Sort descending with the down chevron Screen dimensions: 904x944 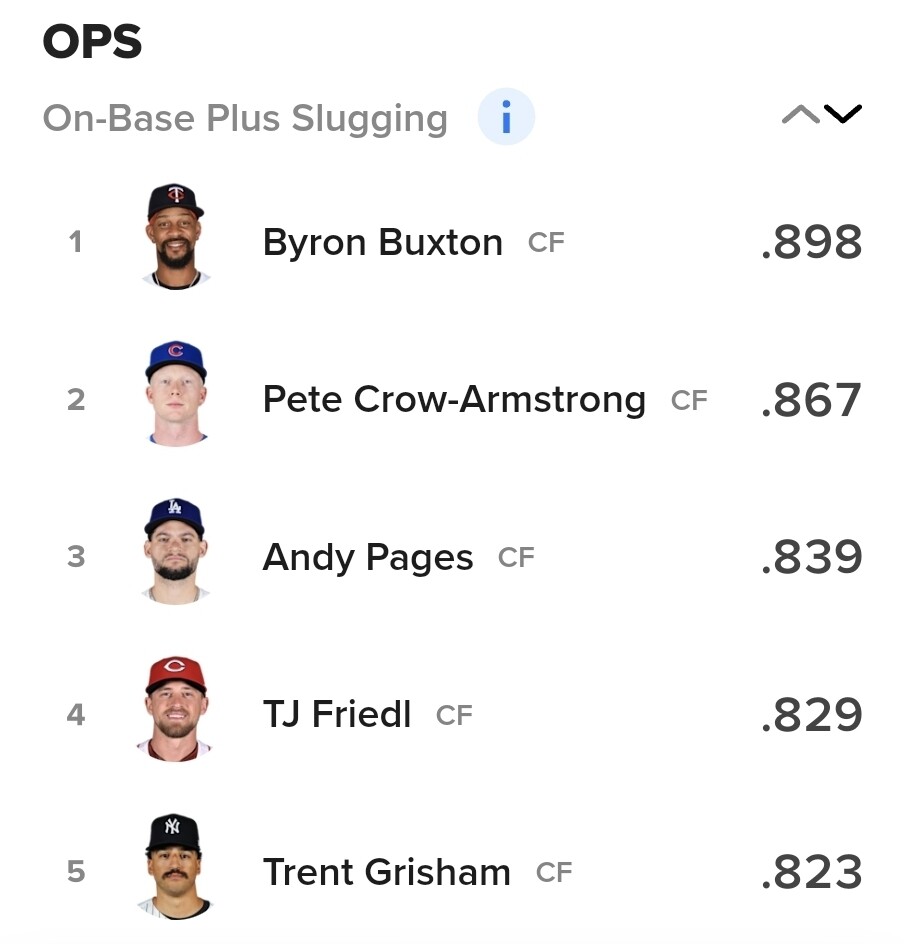[843, 114]
